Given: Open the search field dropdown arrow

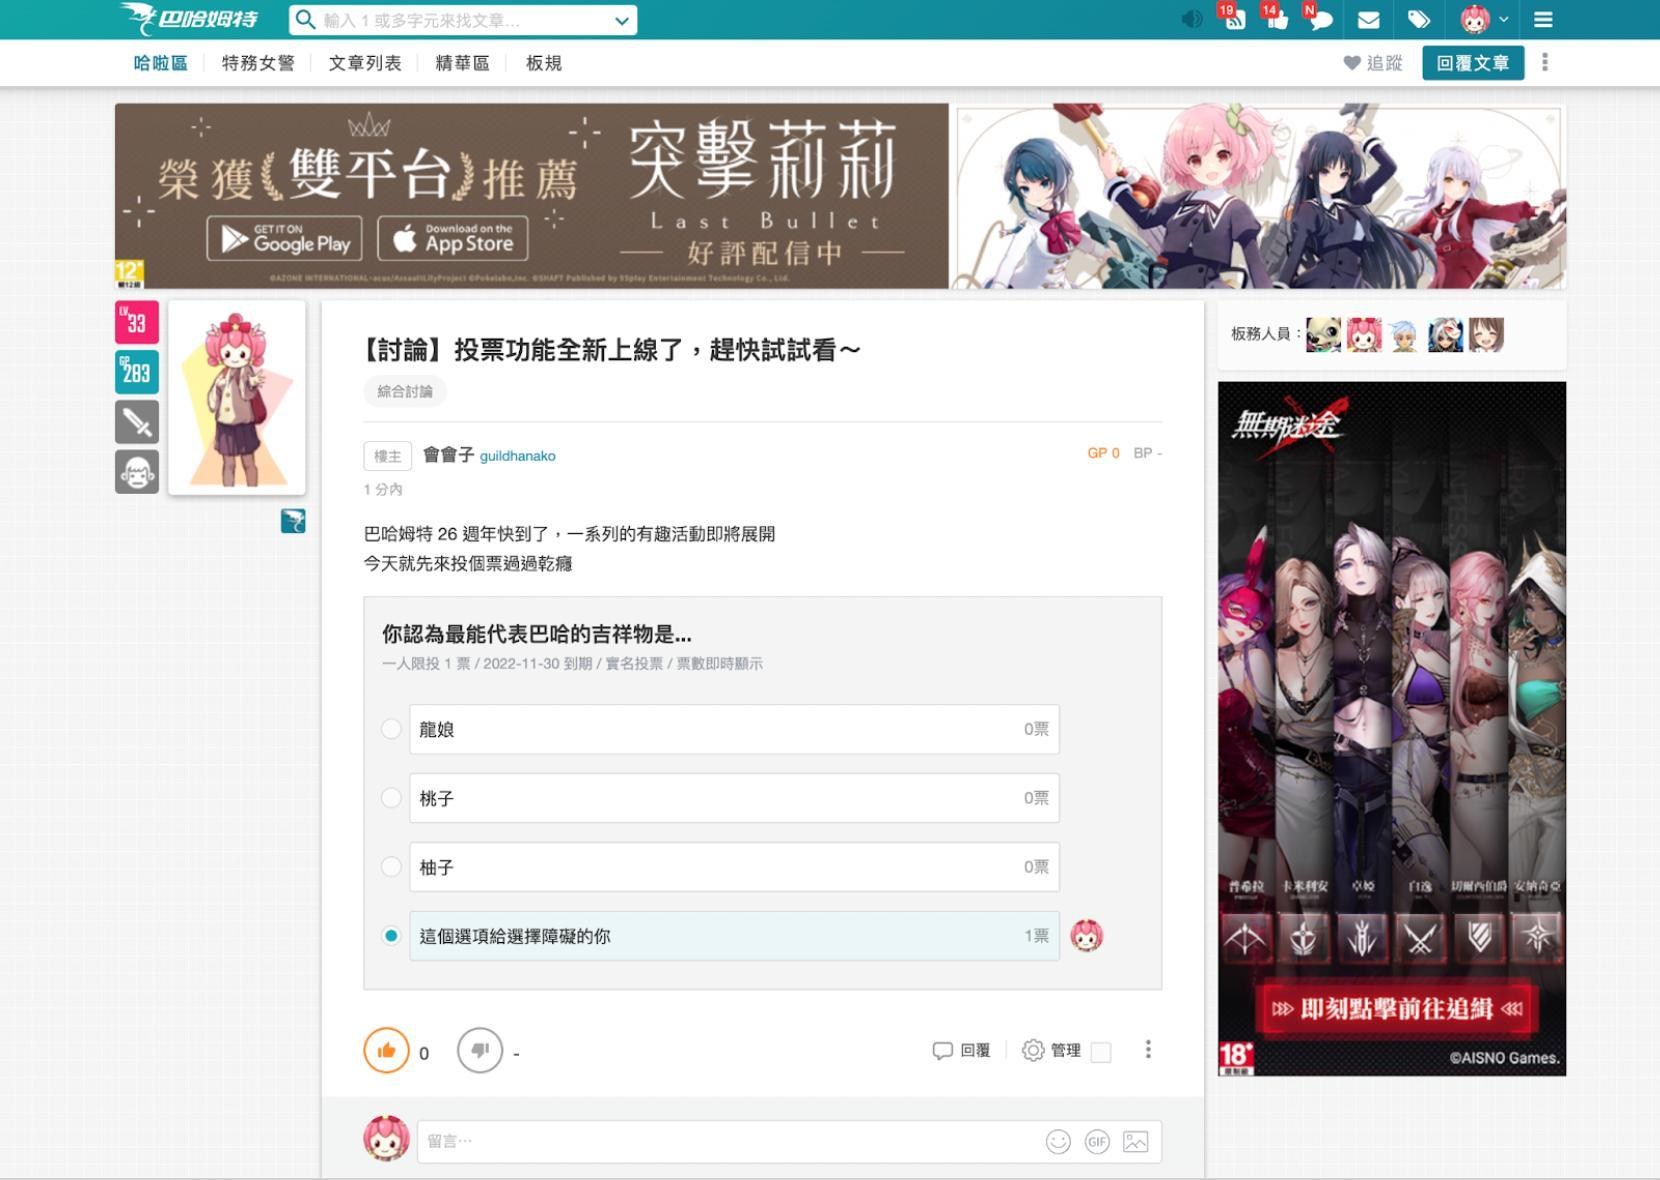Looking at the screenshot, I should [x=621, y=19].
